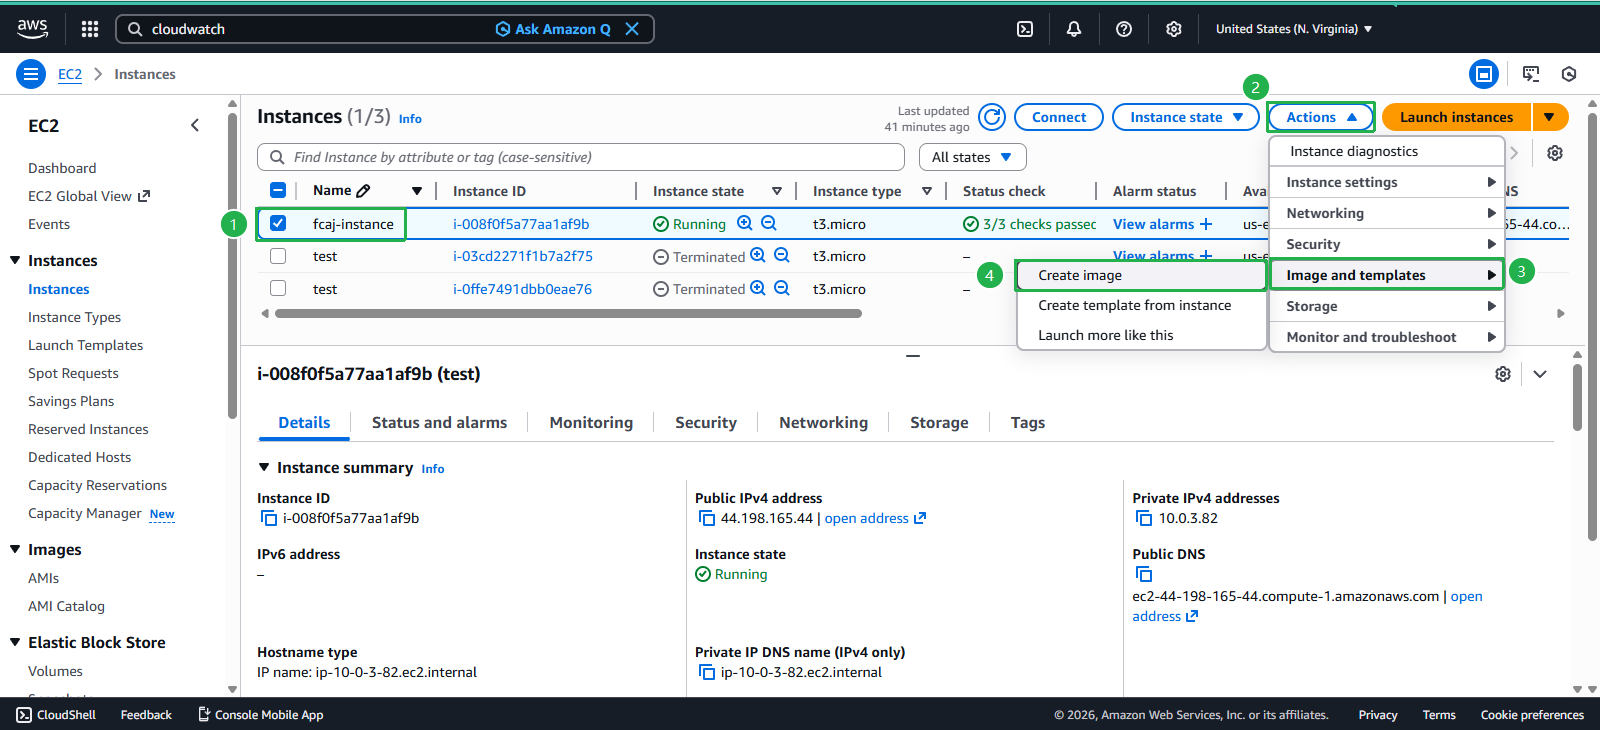The image size is (1600, 730).
Task: Open the notifications bell
Action: point(1074,29)
